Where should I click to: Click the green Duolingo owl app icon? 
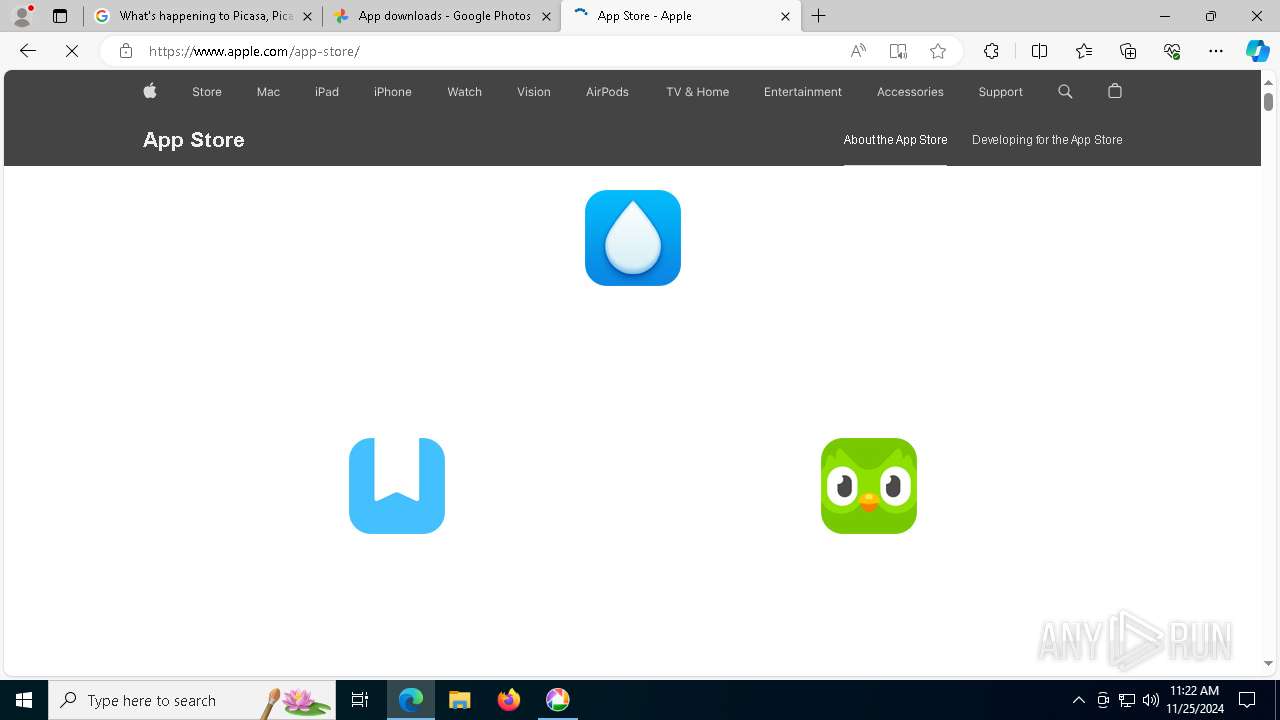[x=869, y=486]
